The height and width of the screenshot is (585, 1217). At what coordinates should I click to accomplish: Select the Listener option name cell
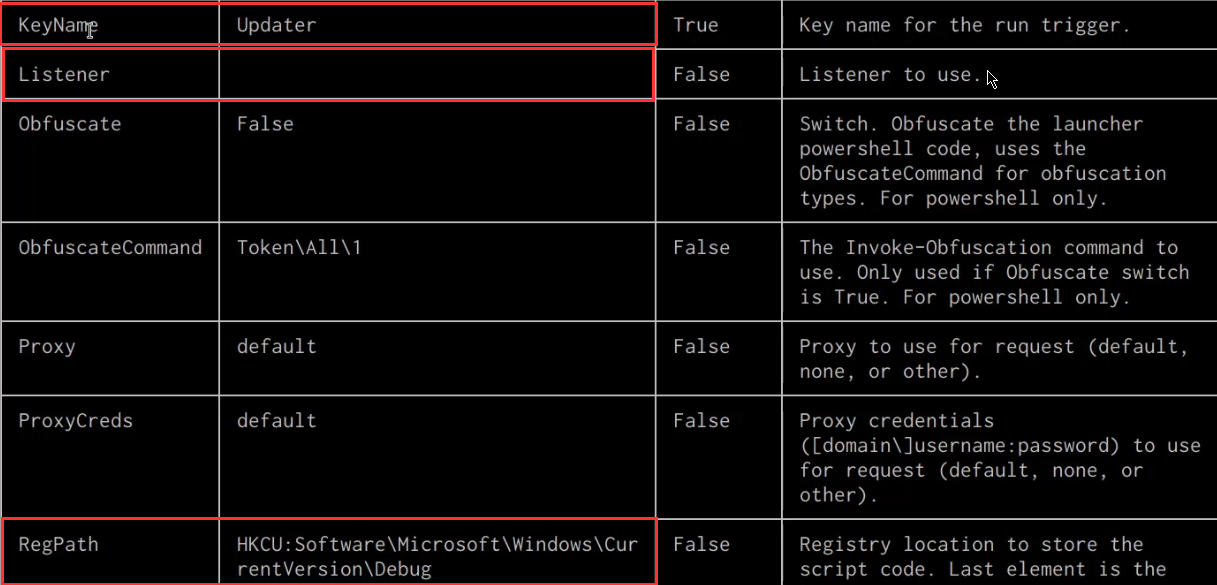64,75
